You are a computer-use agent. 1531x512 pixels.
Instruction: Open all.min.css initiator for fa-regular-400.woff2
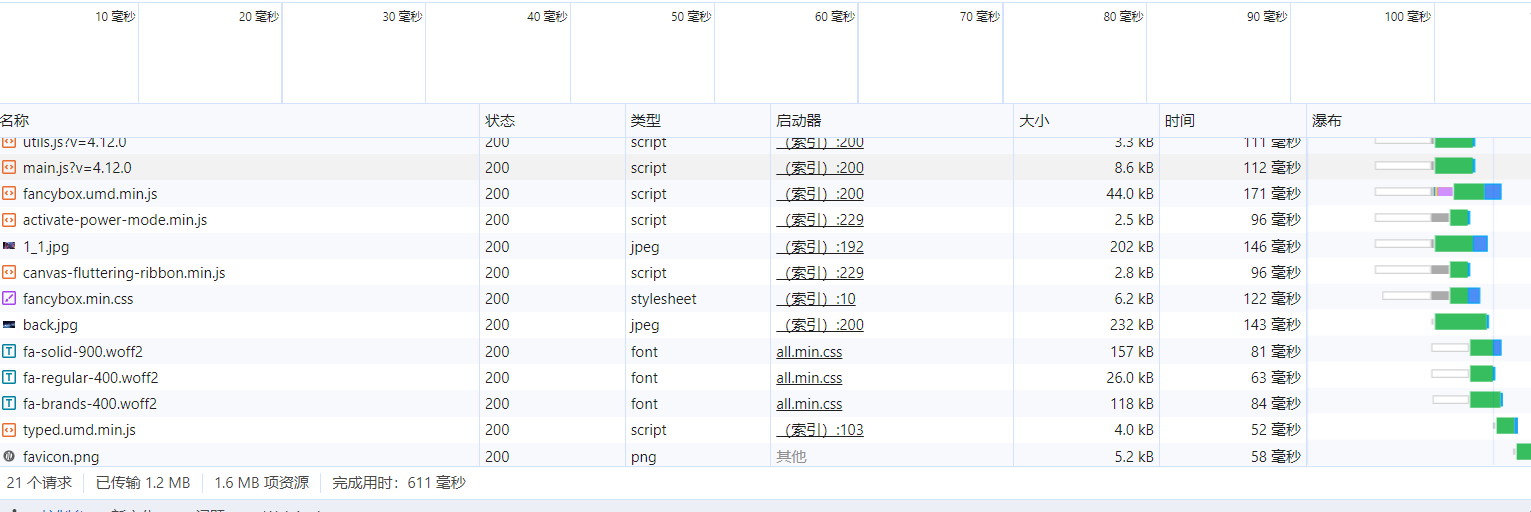point(809,378)
